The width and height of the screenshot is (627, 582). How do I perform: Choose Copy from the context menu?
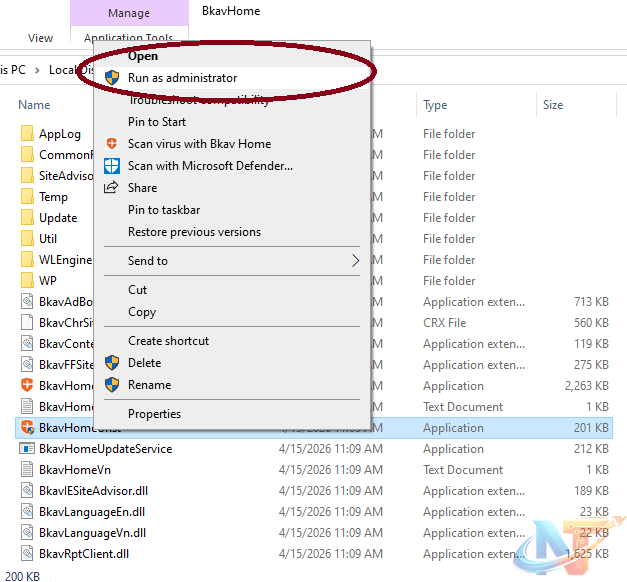click(x=142, y=312)
